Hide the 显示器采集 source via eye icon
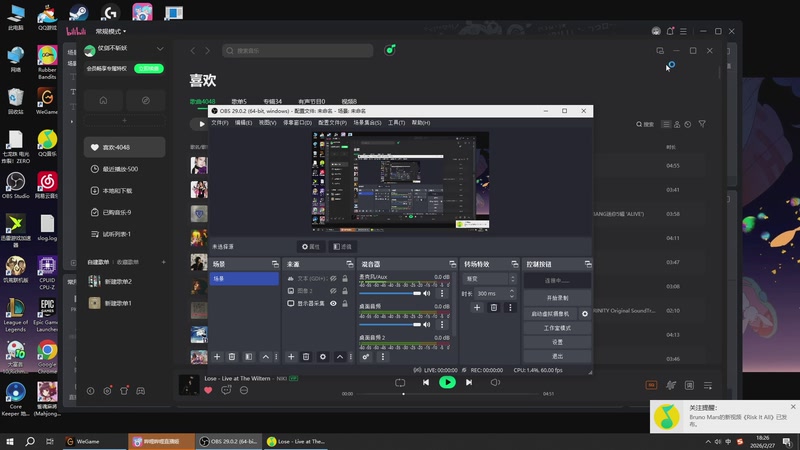800x450 pixels. [x=333, y=304]
